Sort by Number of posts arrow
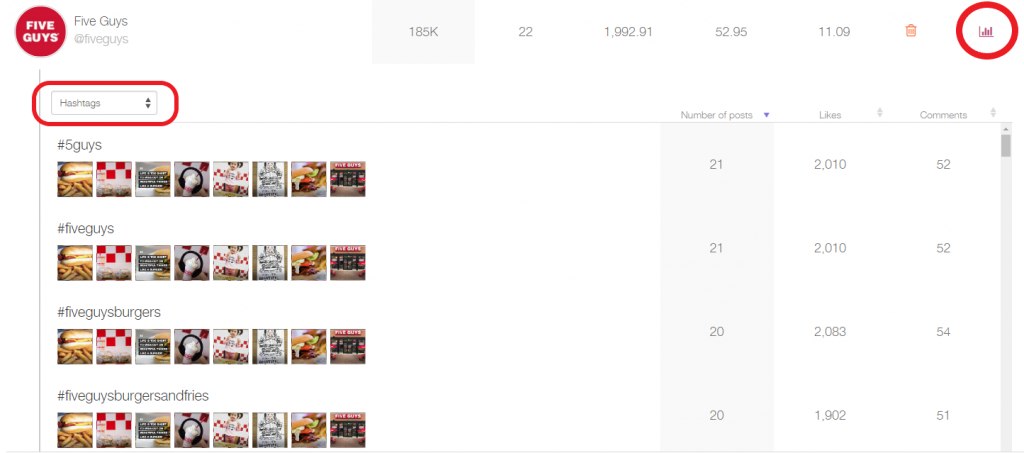The width and height of the screenshot is (1024, 453). coord(767,115)
